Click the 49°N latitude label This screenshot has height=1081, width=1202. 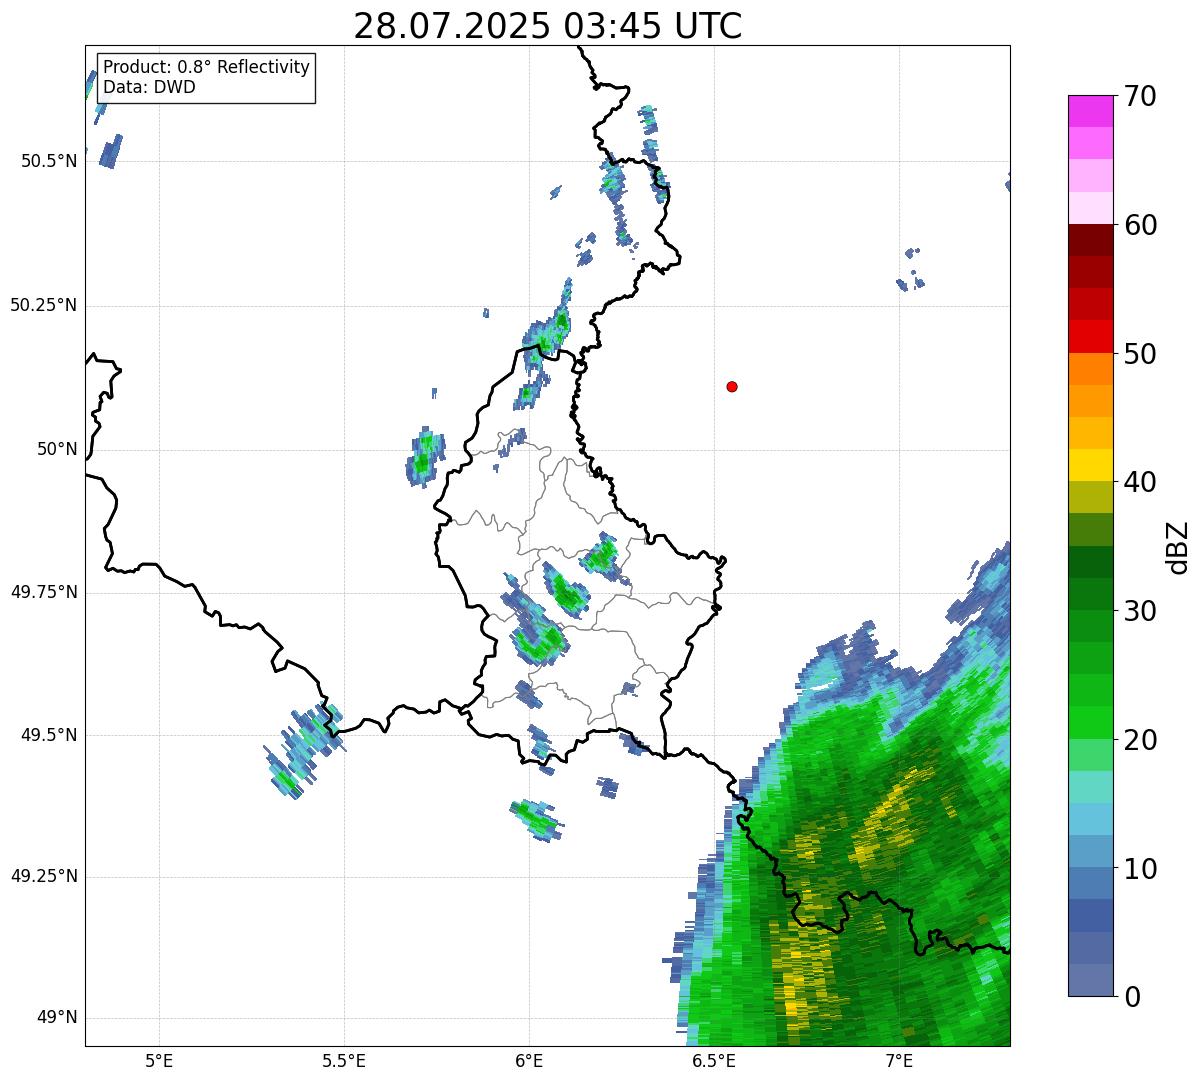[57, 1017]
